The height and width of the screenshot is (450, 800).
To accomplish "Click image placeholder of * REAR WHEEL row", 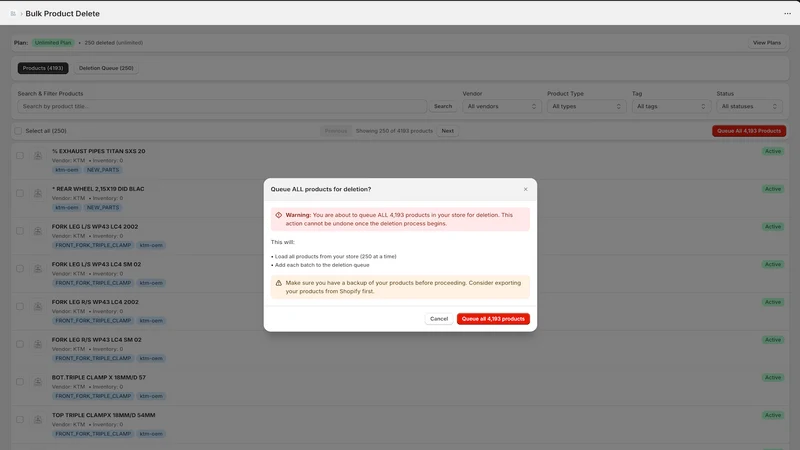I will coord(38,193).
